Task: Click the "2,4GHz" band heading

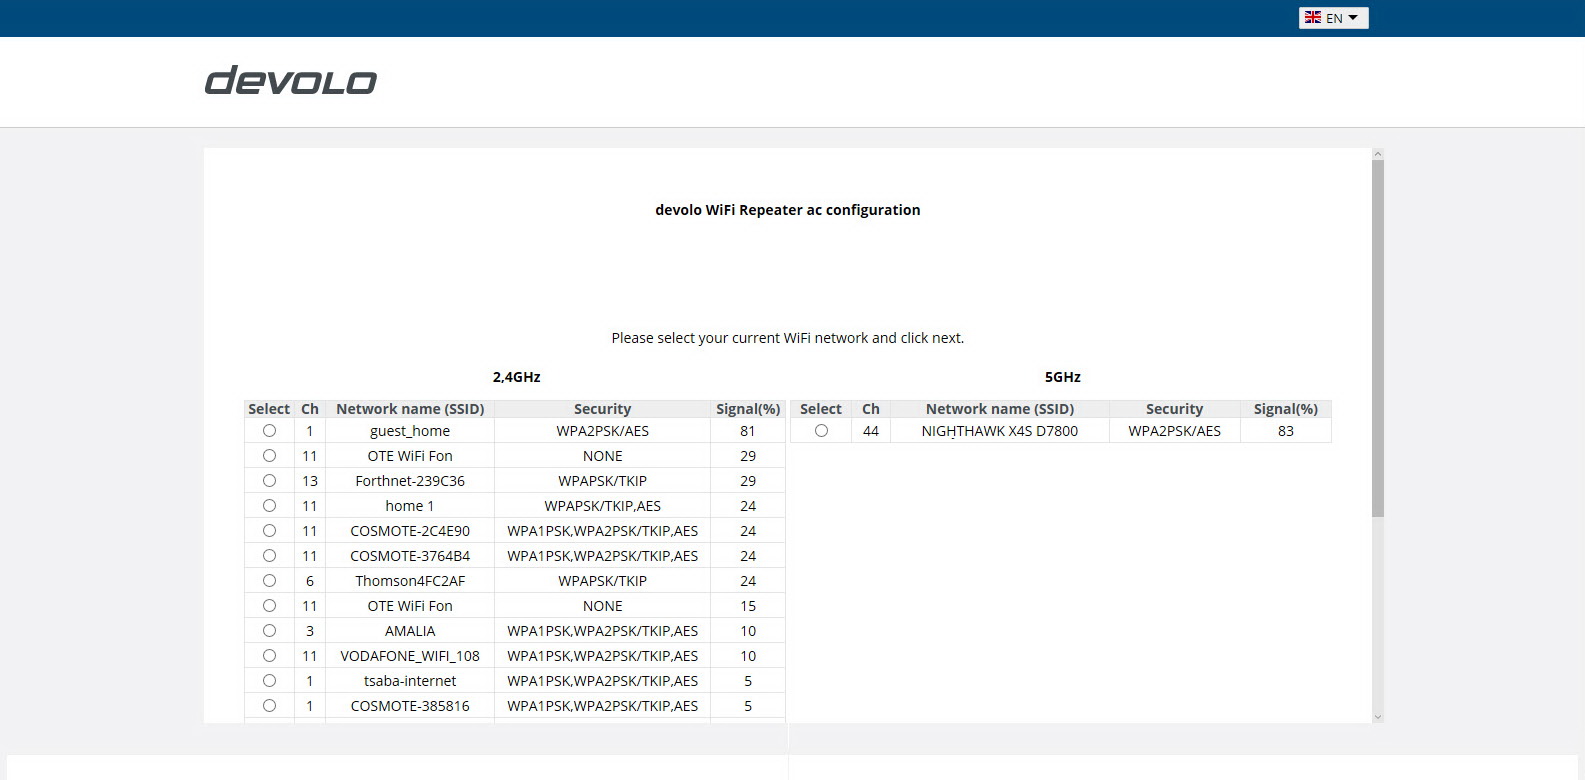Action: 516,377
